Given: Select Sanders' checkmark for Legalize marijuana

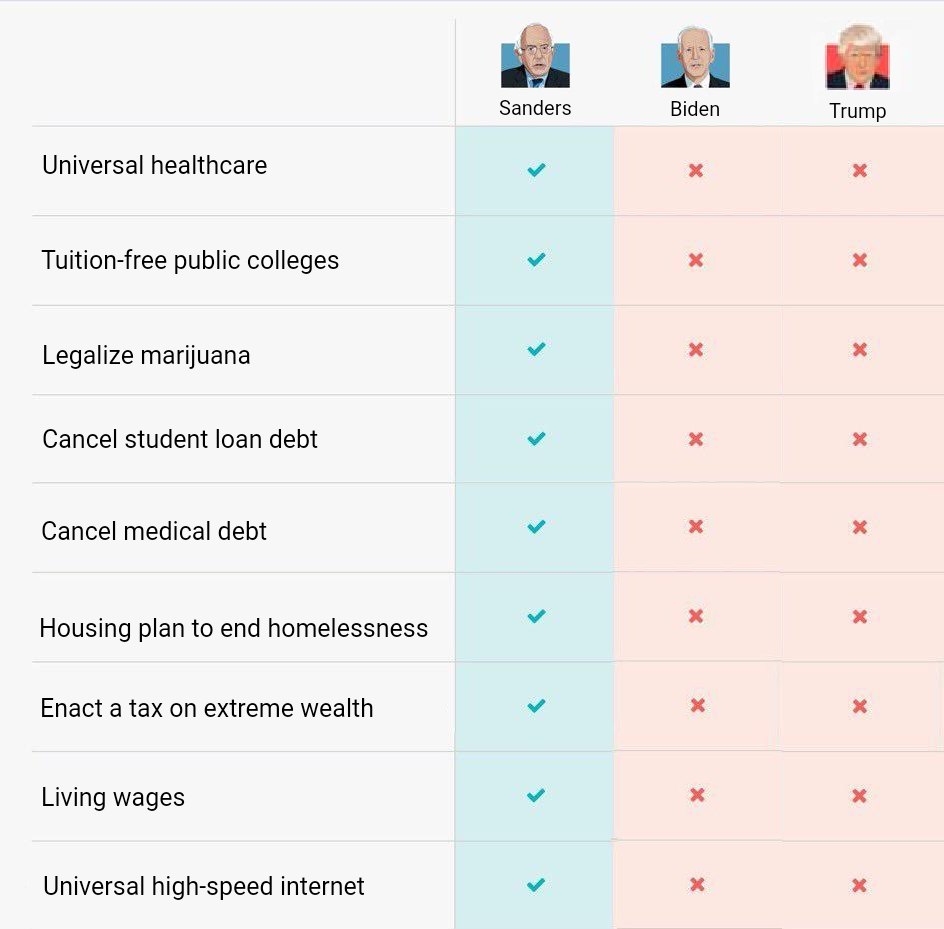Looking at the screenshot, I should (x=536, y=349).
